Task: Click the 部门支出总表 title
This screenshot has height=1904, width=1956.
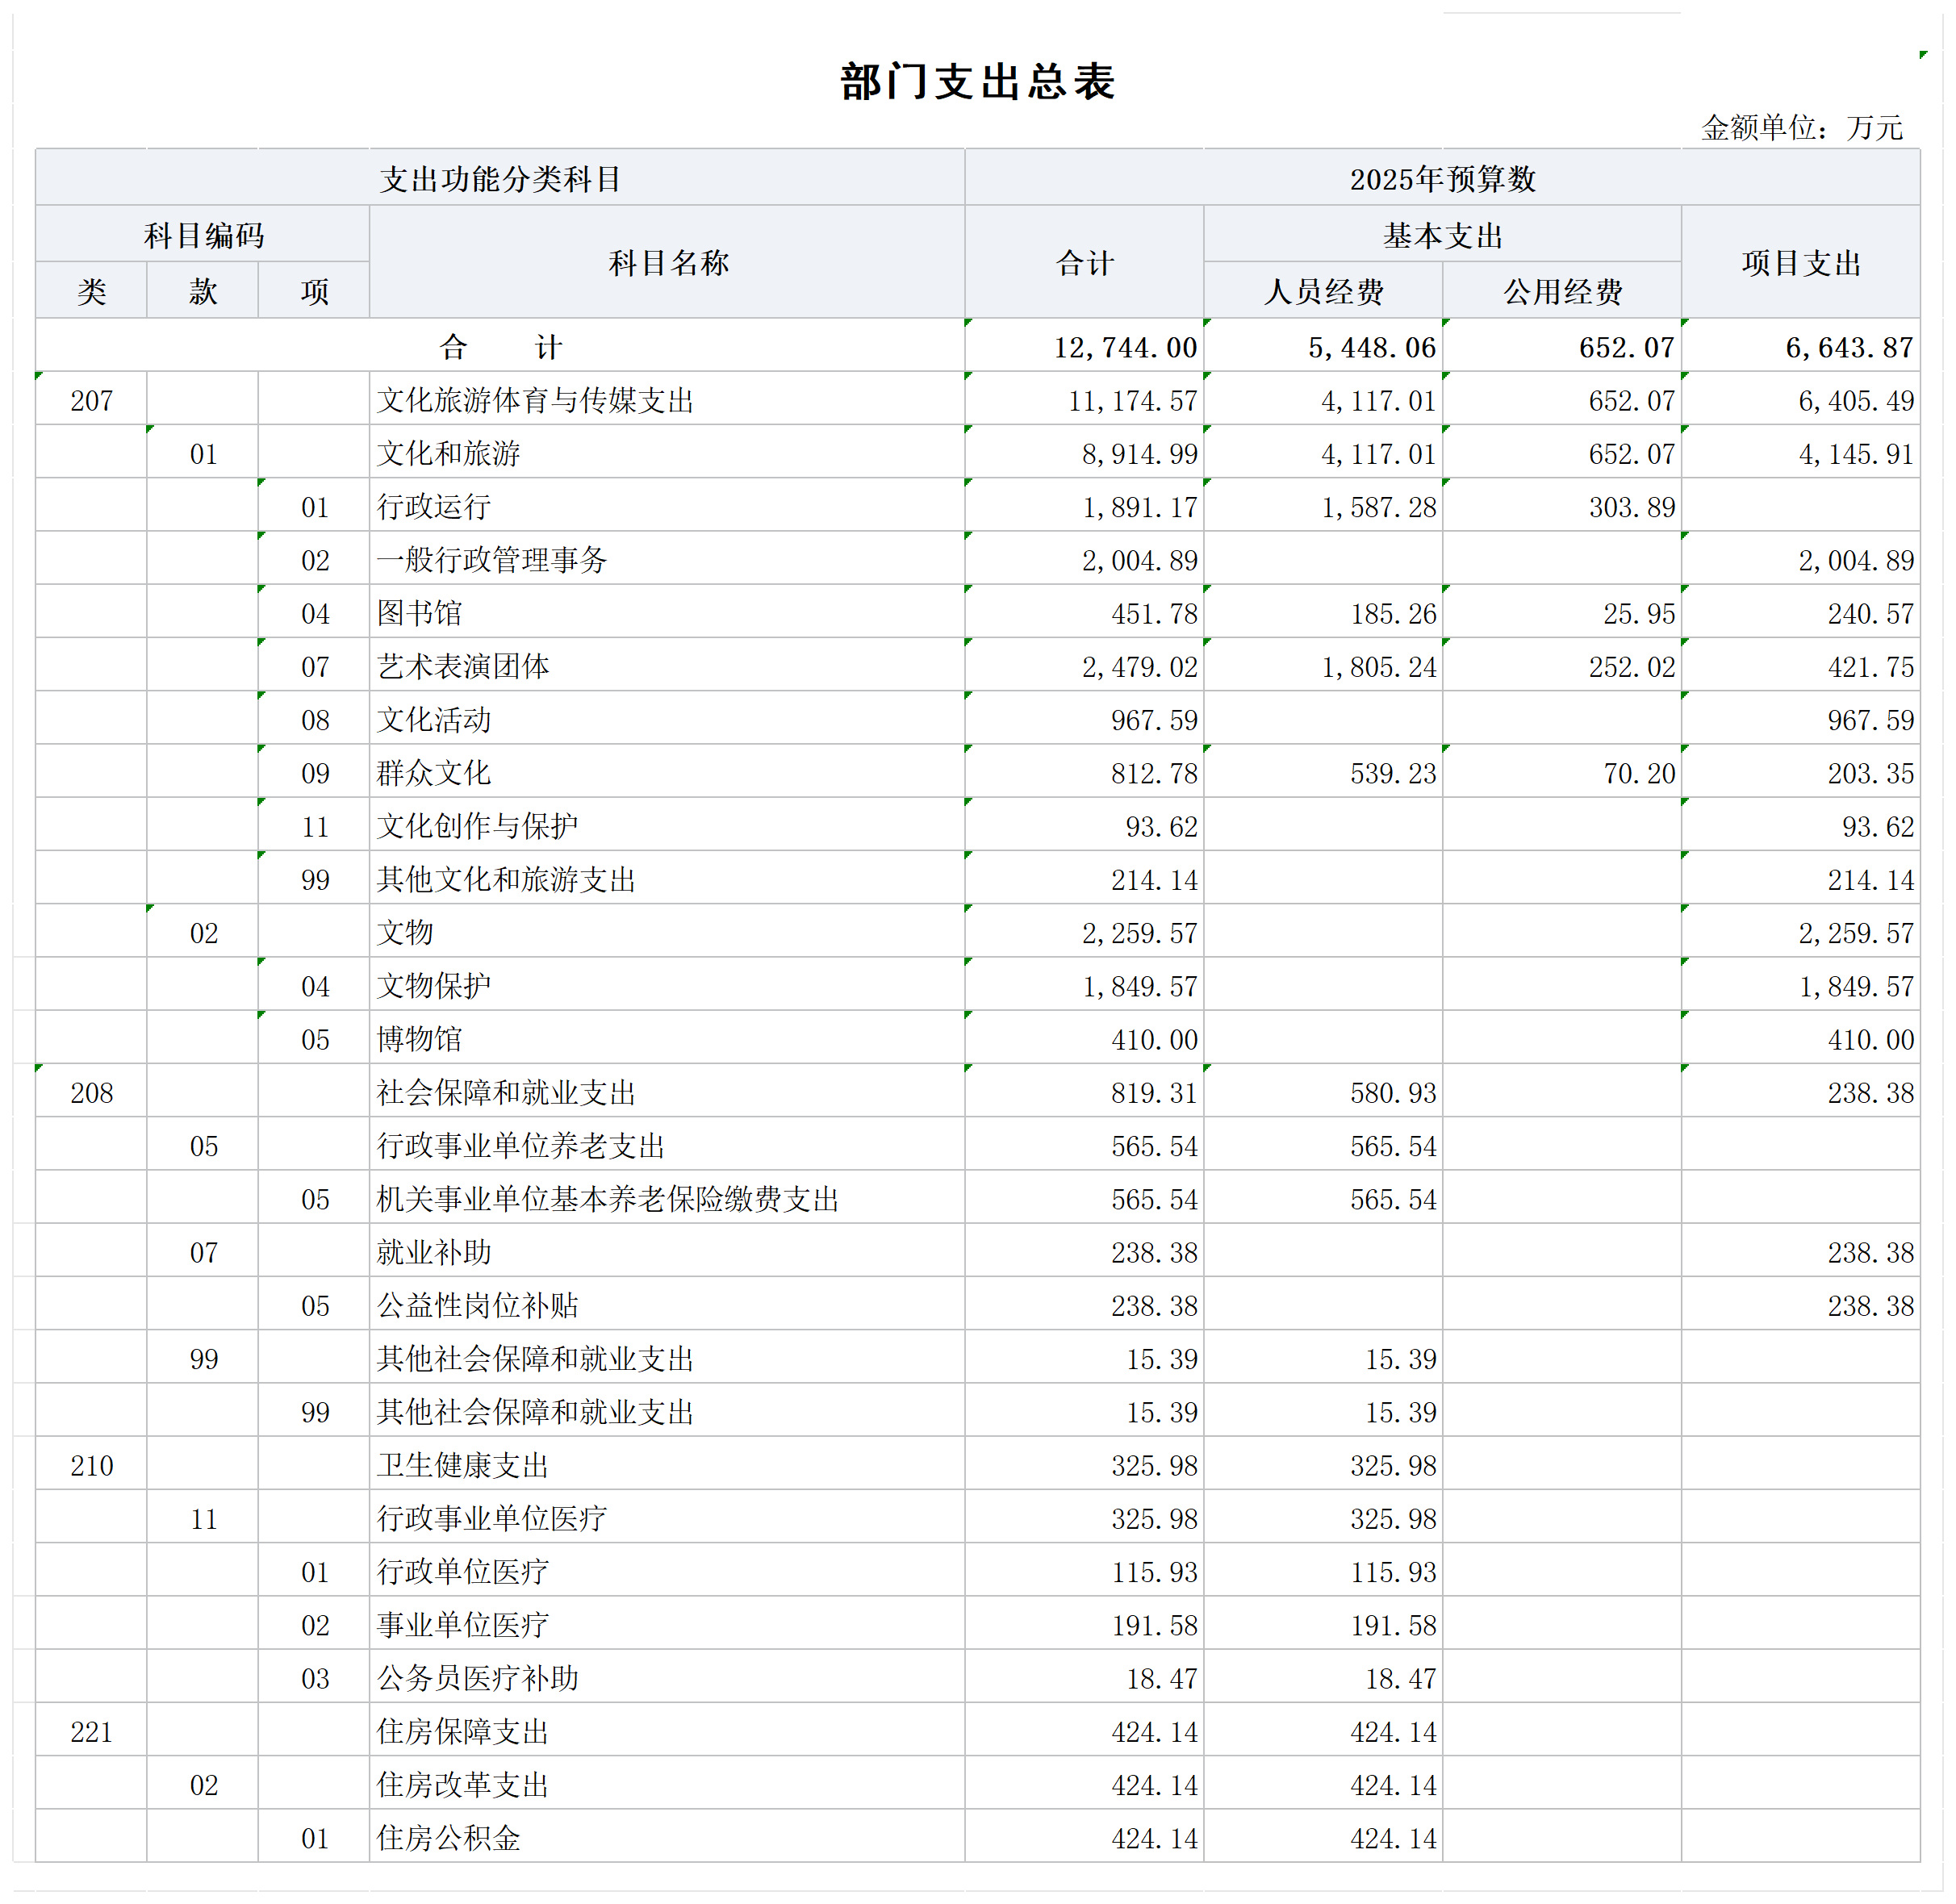Action: 977,82
